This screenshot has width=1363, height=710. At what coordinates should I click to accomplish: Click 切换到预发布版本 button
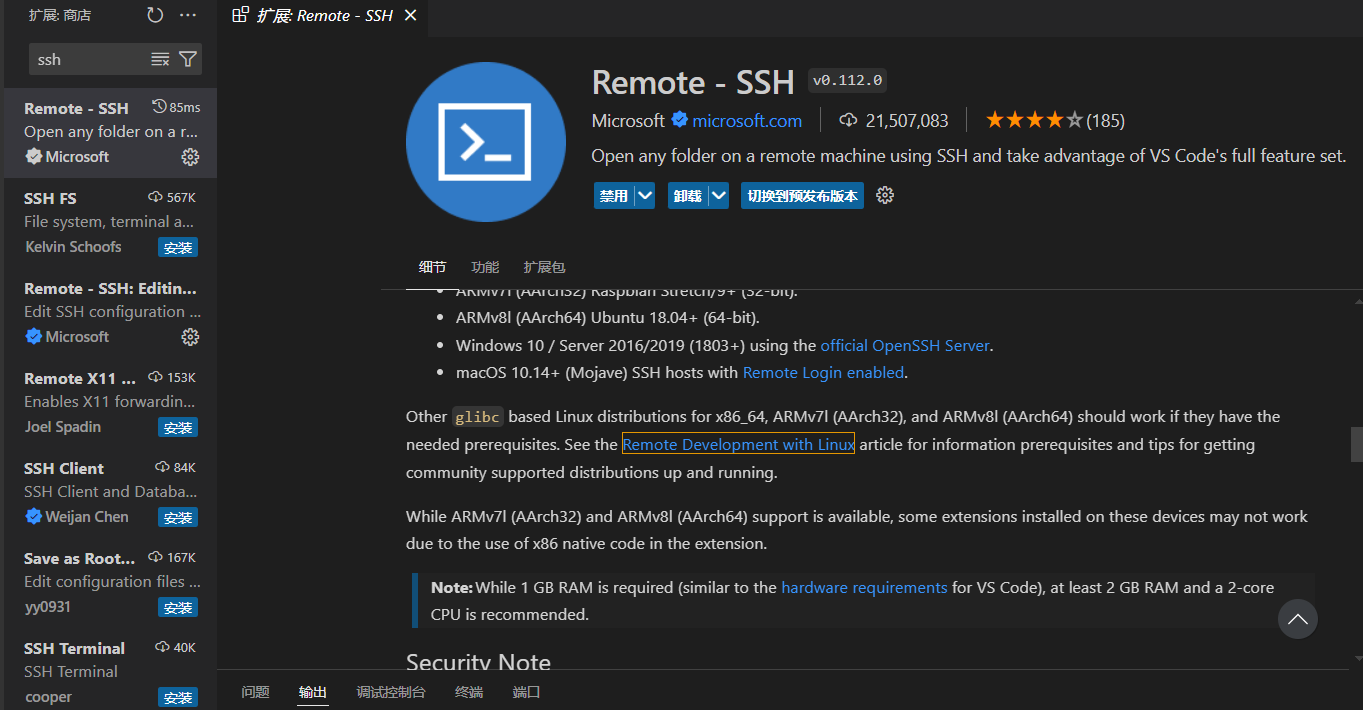point(802,196)
